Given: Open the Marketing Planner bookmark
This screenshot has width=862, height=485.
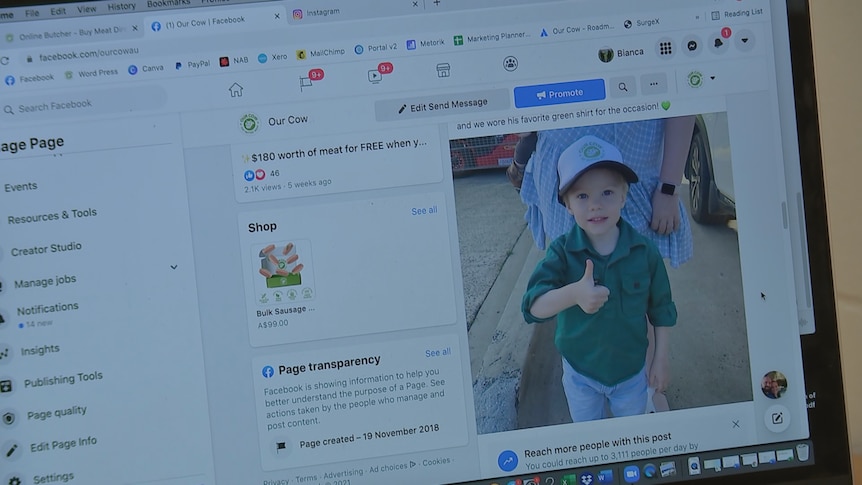Looking at the screenshot, I should click(492, 38).
